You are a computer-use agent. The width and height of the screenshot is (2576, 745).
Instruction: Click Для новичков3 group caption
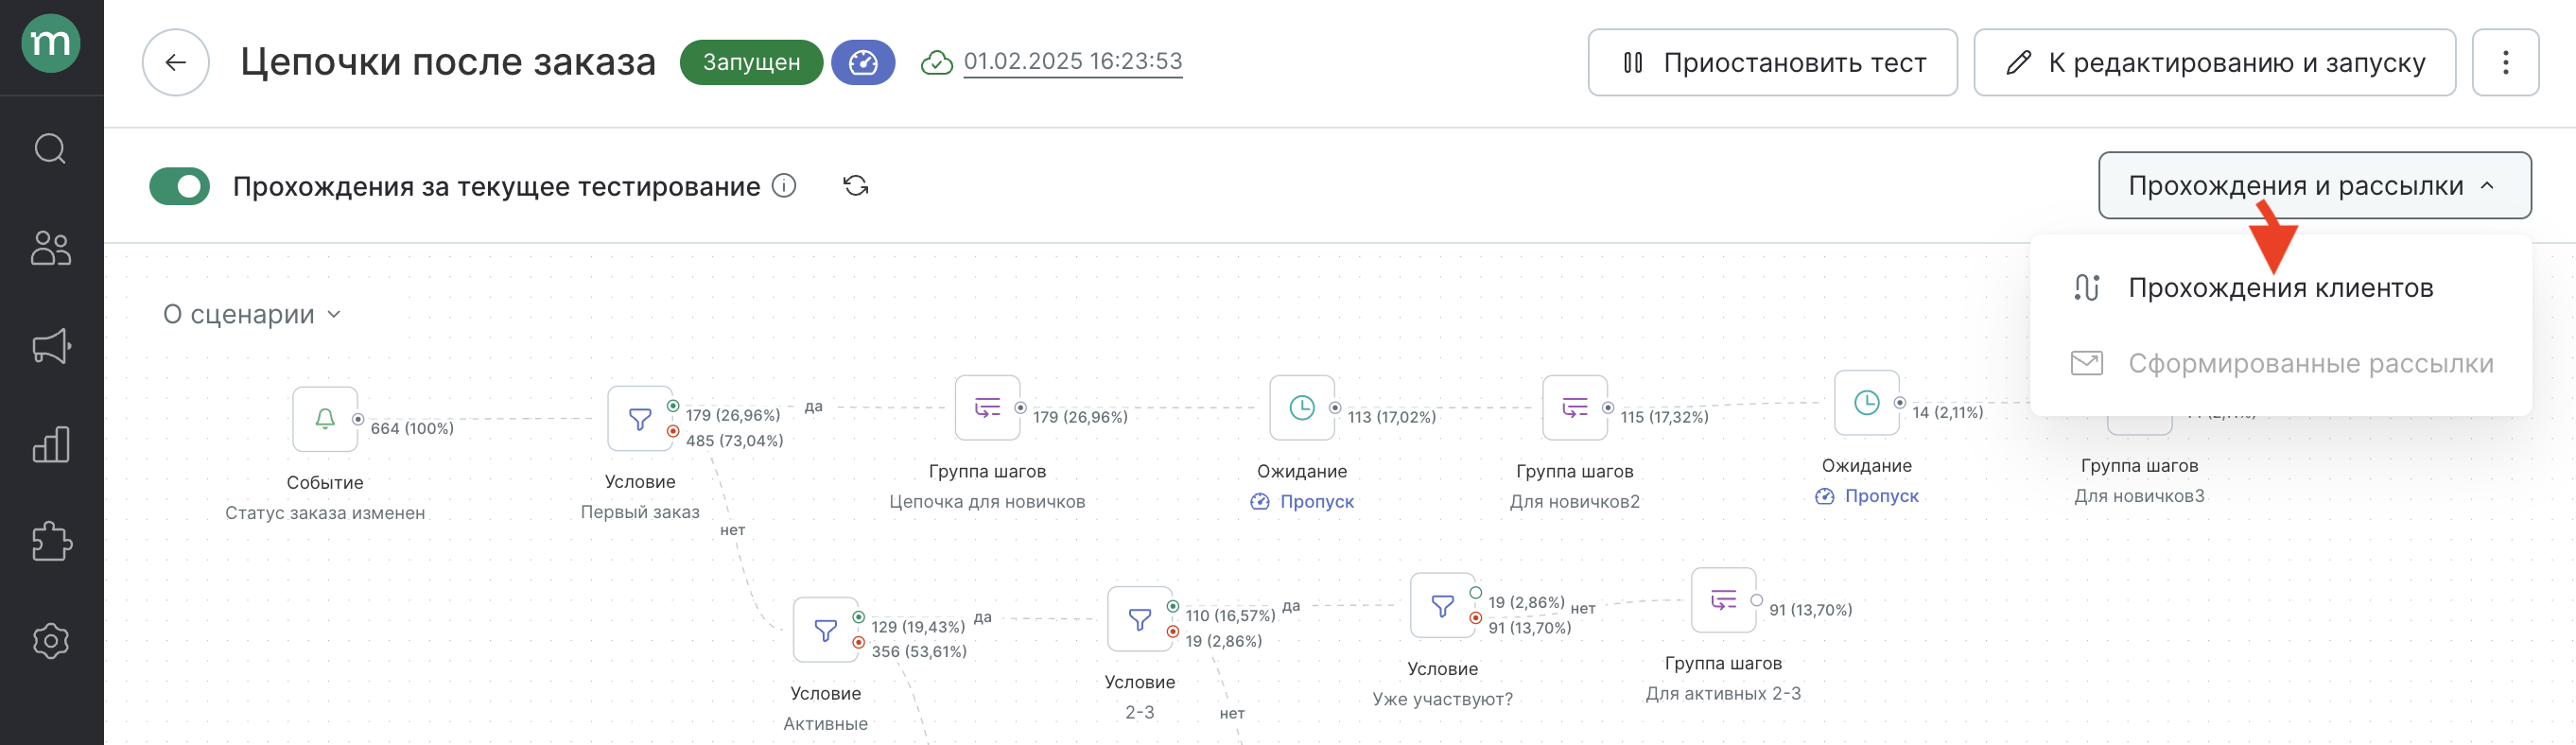click(2139, 496)
